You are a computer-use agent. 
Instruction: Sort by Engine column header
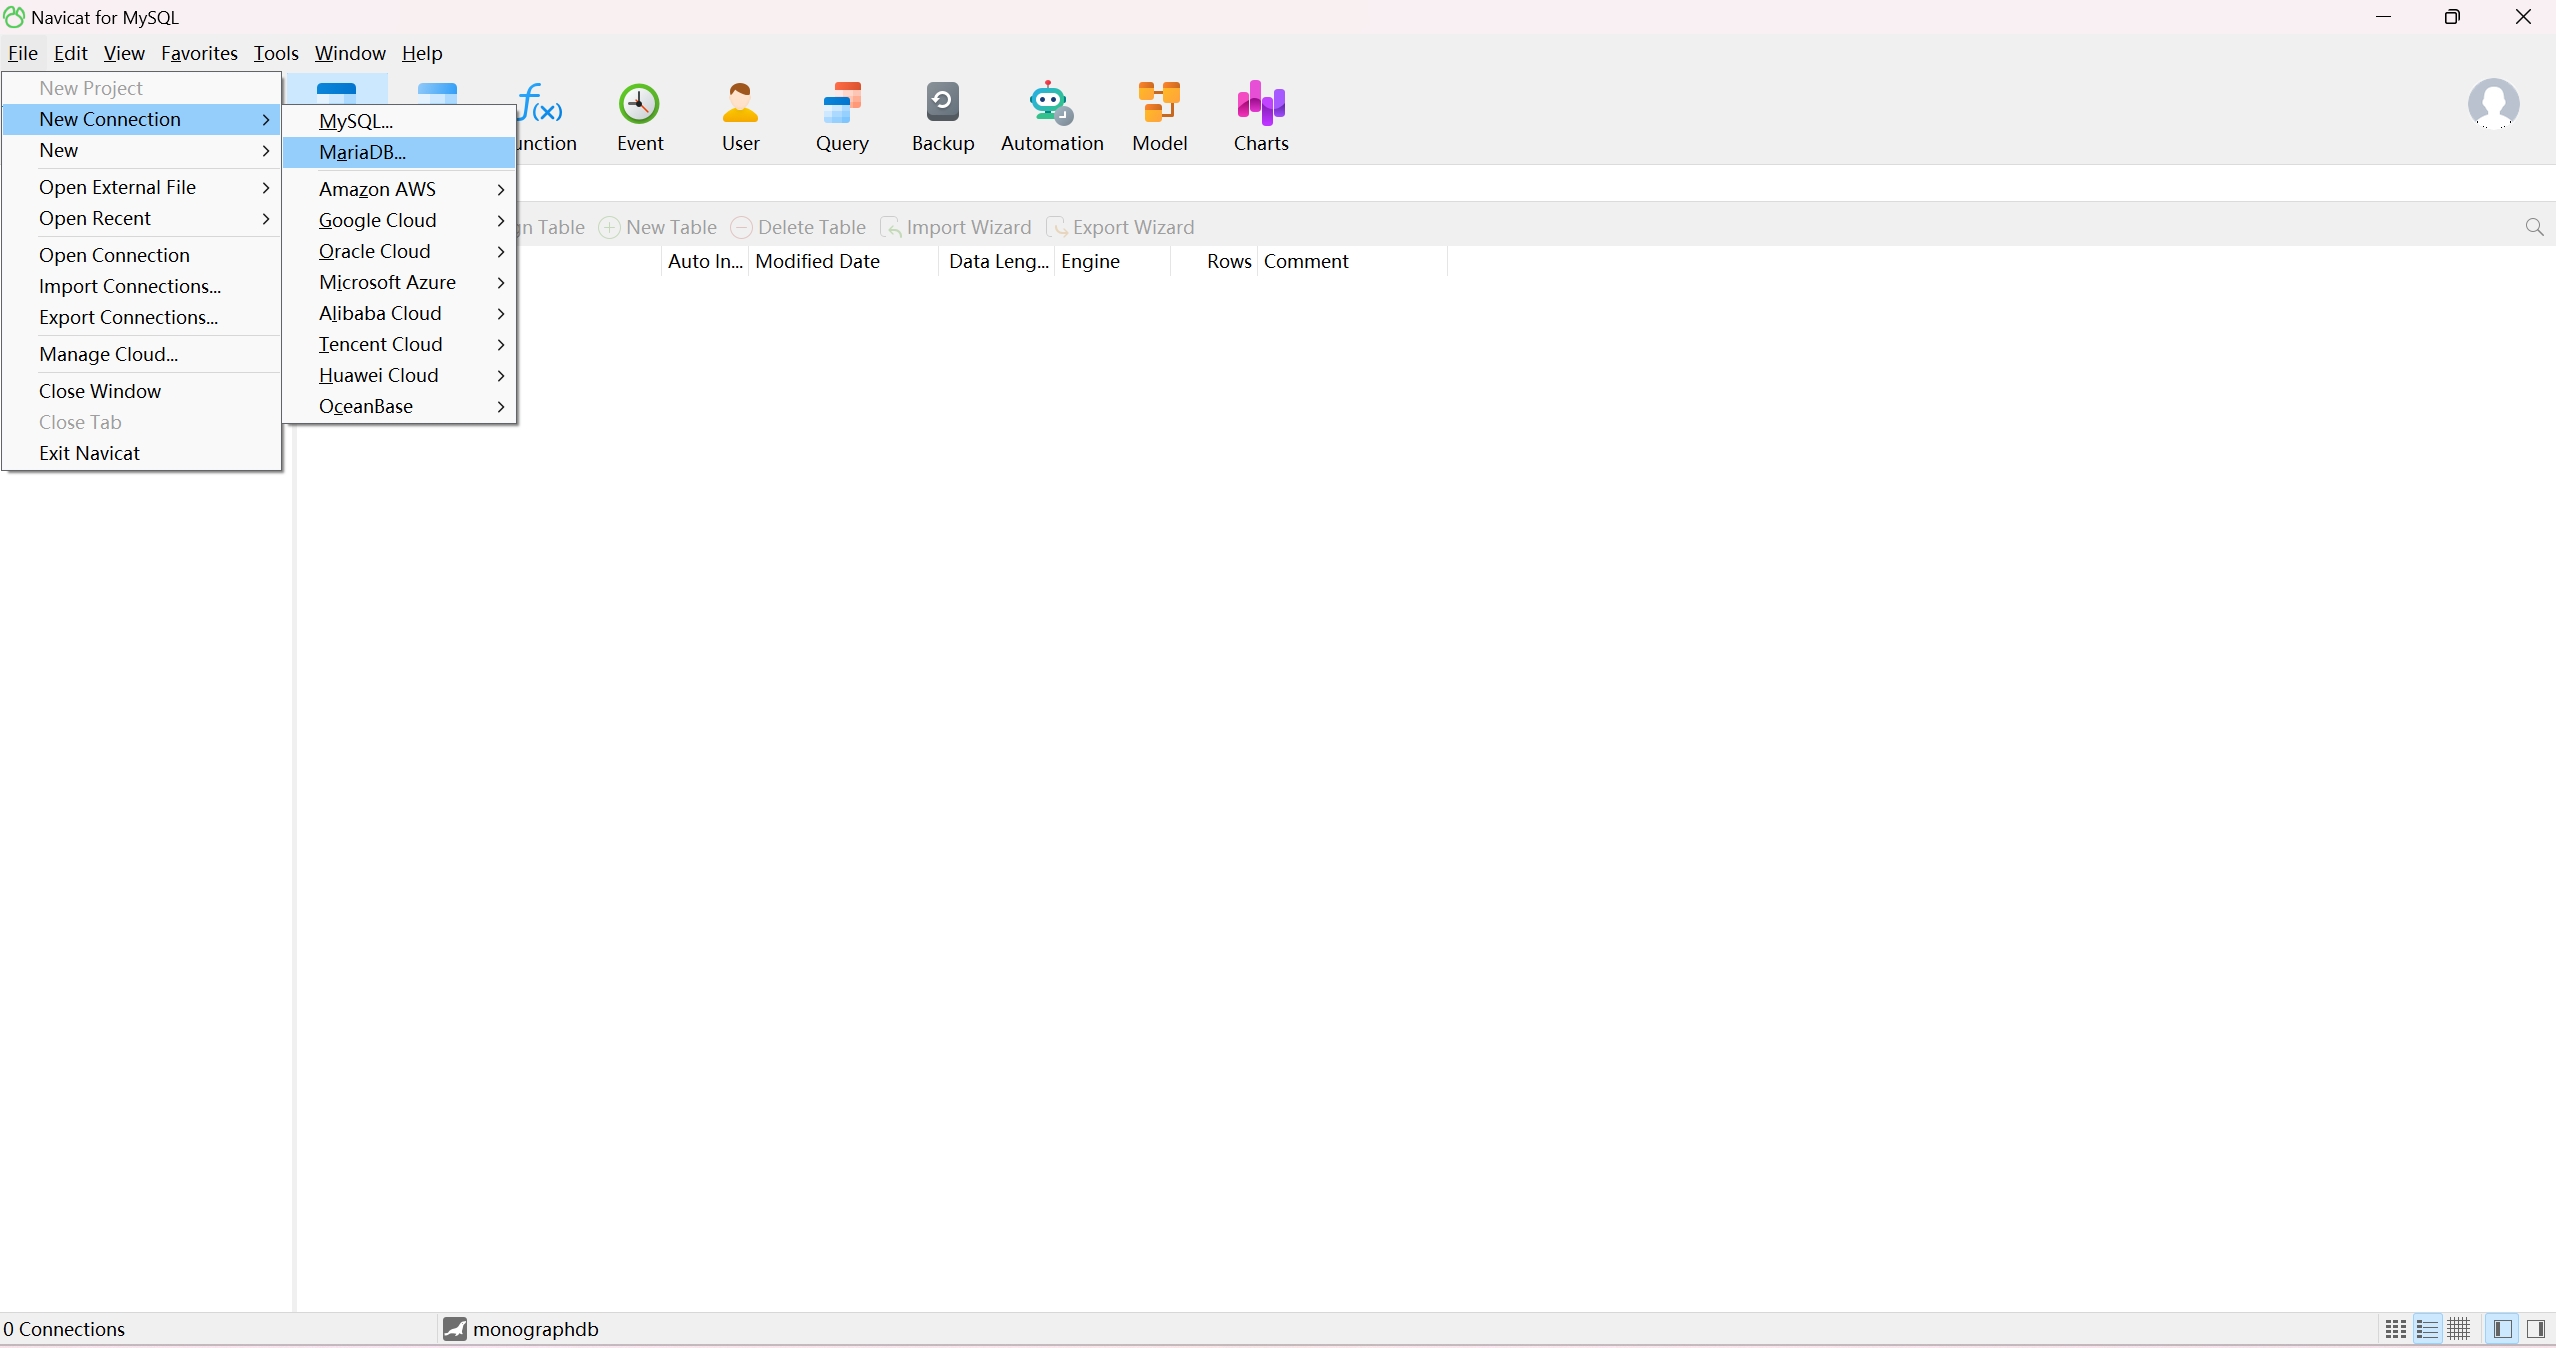[x=1111, y=261]
